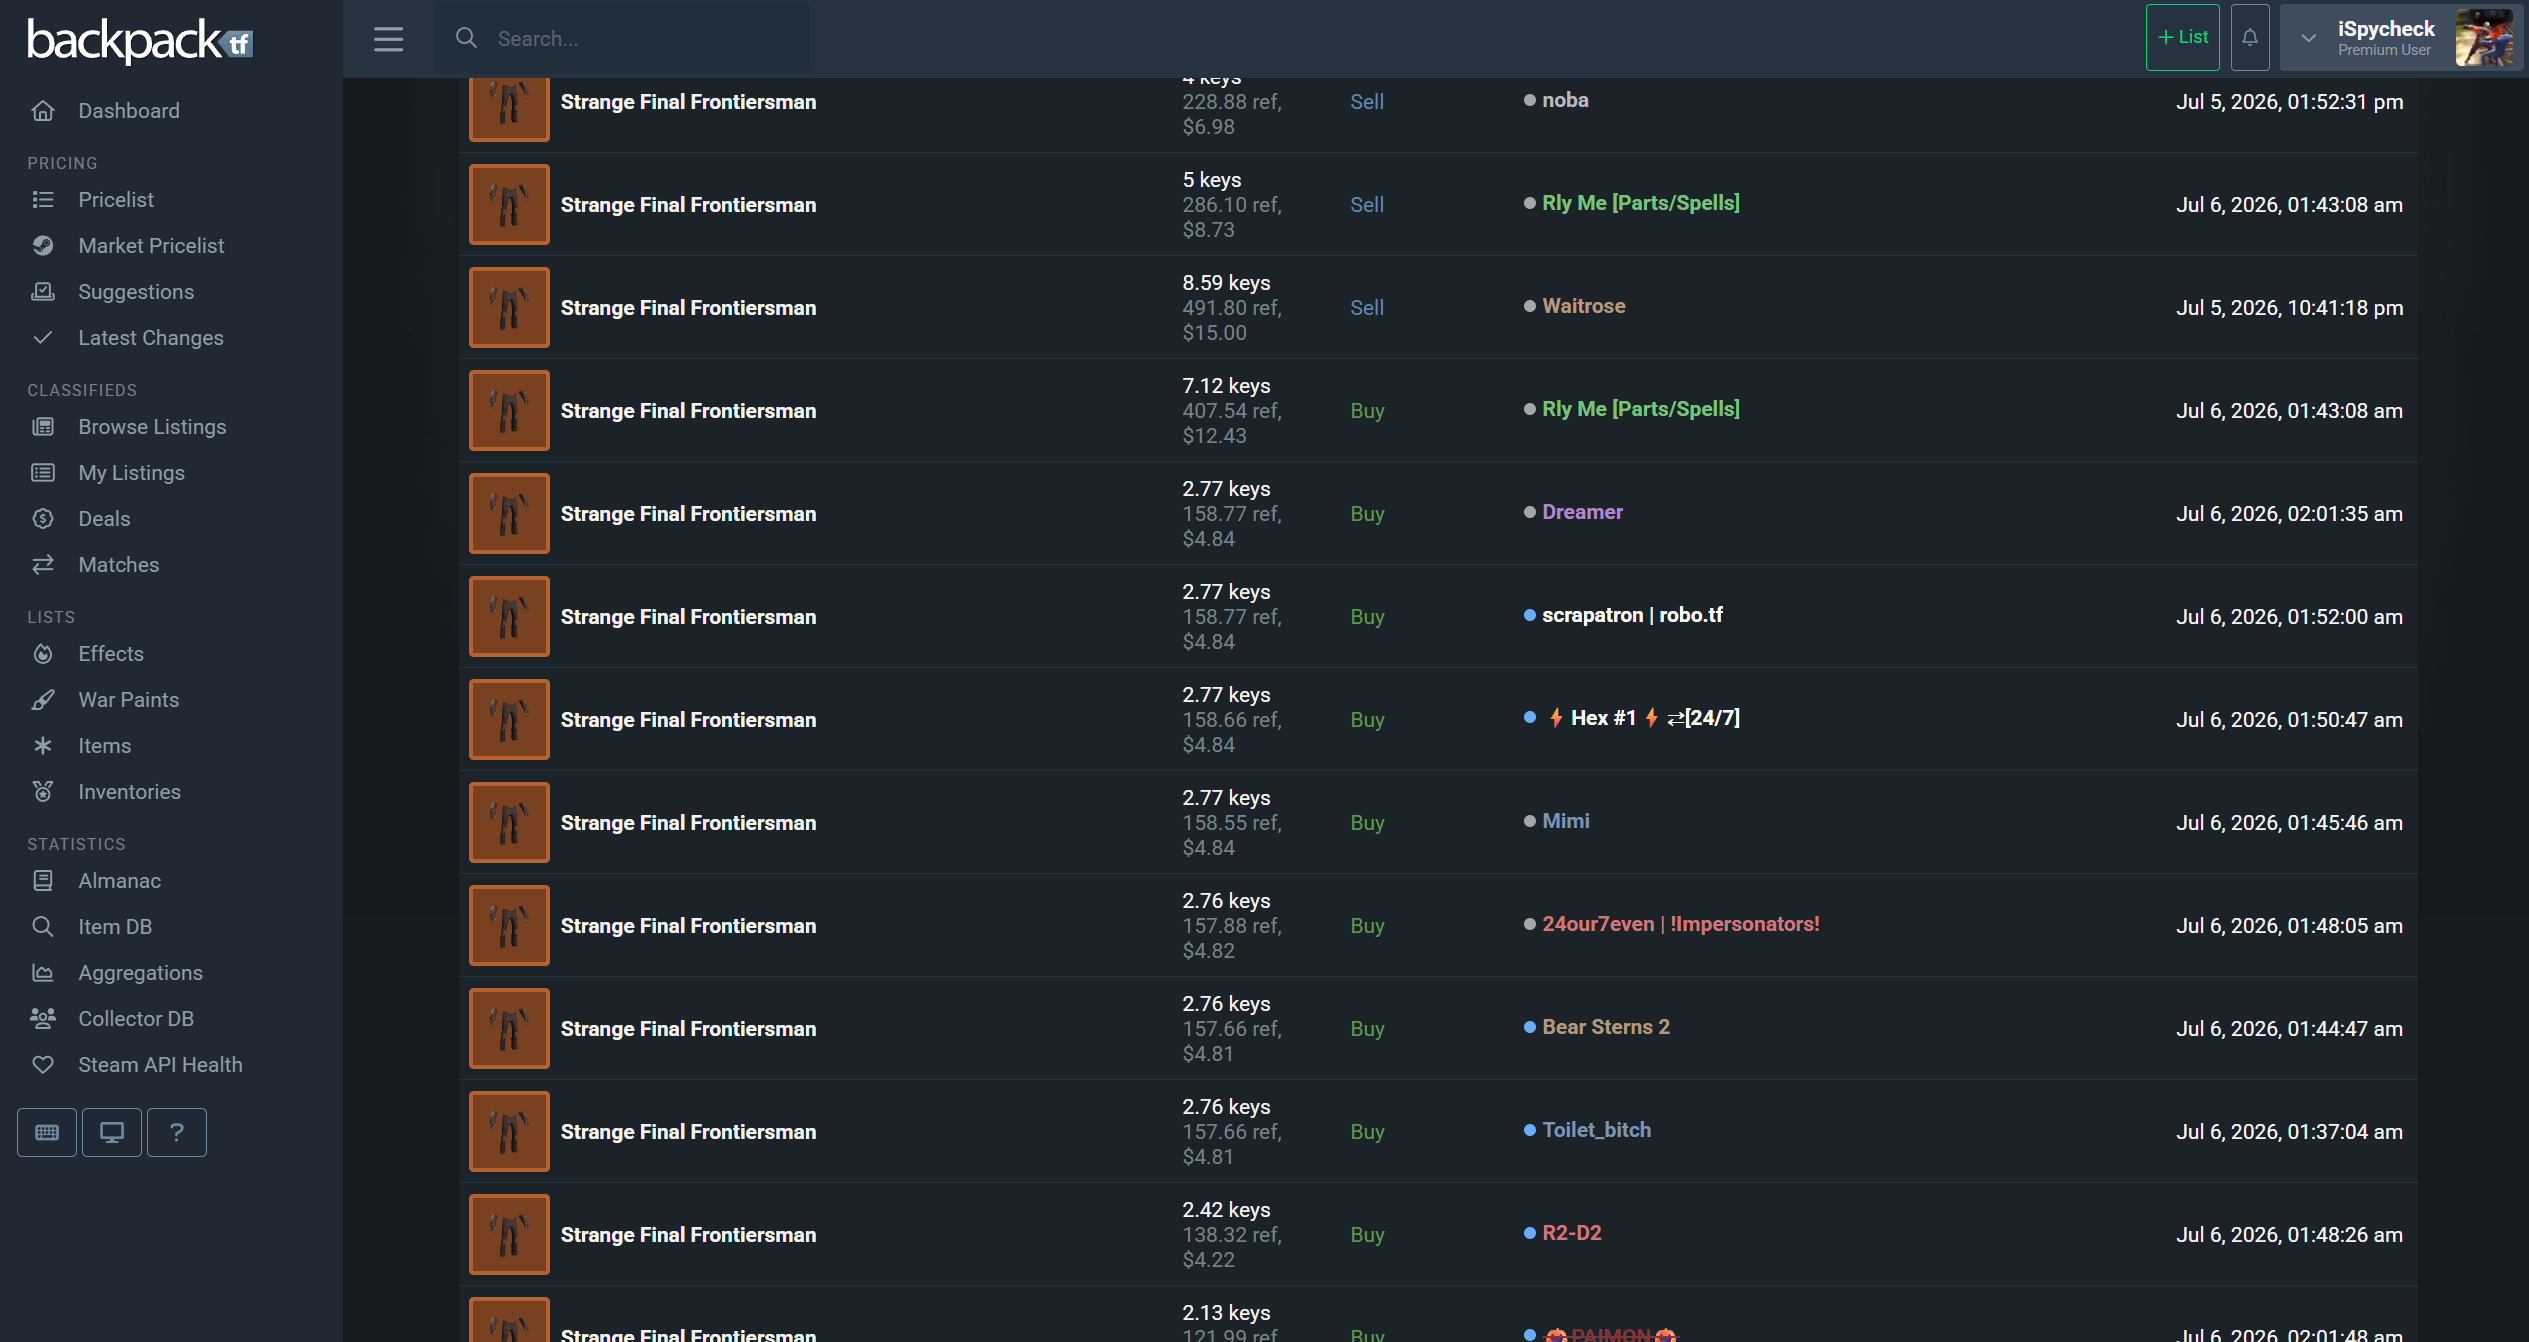Screen dimensions: 2529x1342
Task: Click the My Listings icon
Action: pos(43,473)
